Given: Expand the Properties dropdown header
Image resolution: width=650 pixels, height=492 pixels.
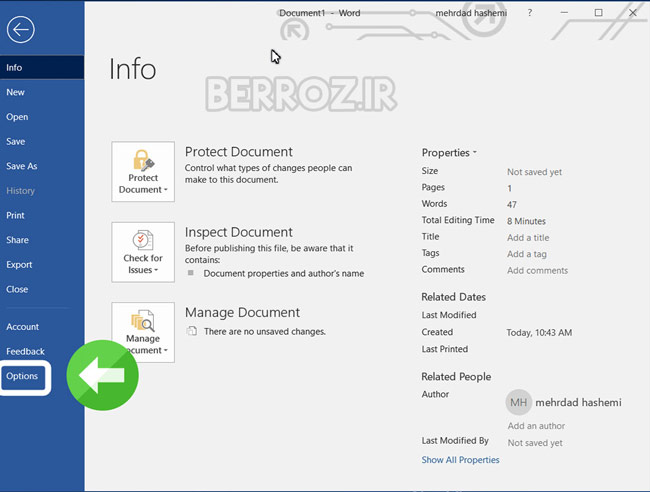Looking at the screenshot, I should pos(449,153).
